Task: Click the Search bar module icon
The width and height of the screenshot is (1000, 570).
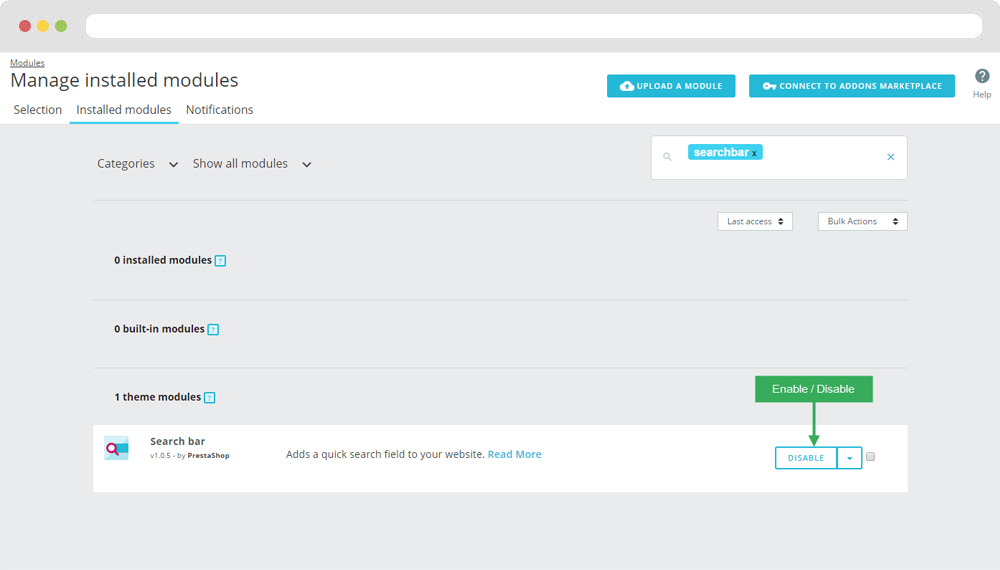Action: [116, 449]
